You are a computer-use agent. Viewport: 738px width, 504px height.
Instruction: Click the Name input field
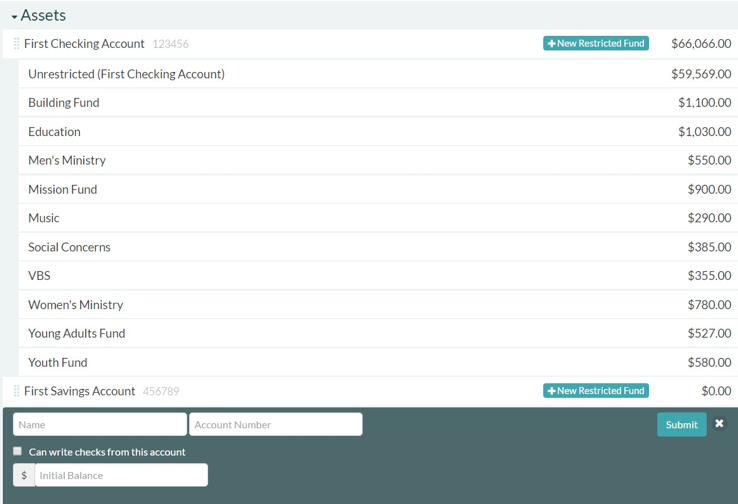coord(100,425)
